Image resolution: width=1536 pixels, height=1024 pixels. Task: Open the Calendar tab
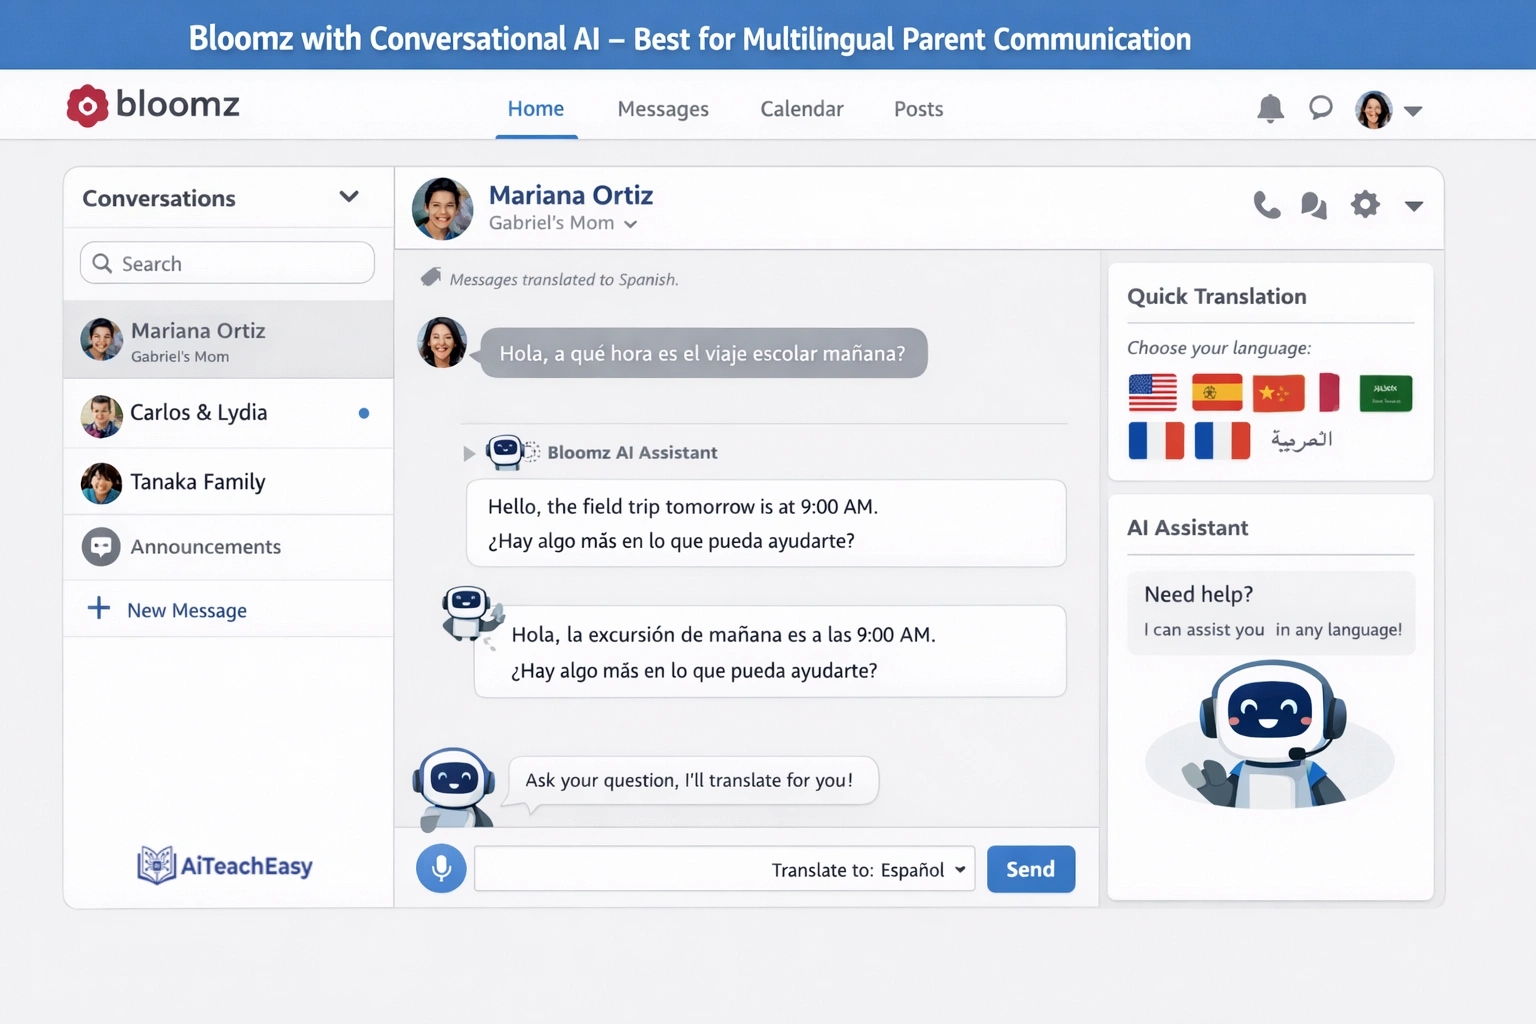coord(801,109)
